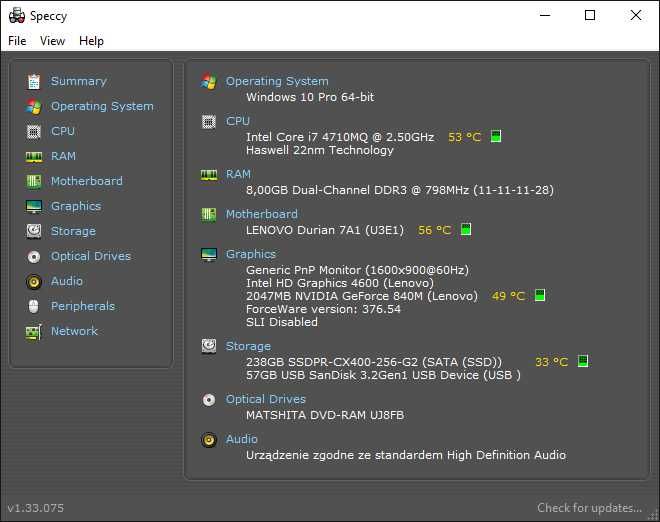
Task: Click the green temperature indicator next to 33 °C
Action: coord(583,361)
